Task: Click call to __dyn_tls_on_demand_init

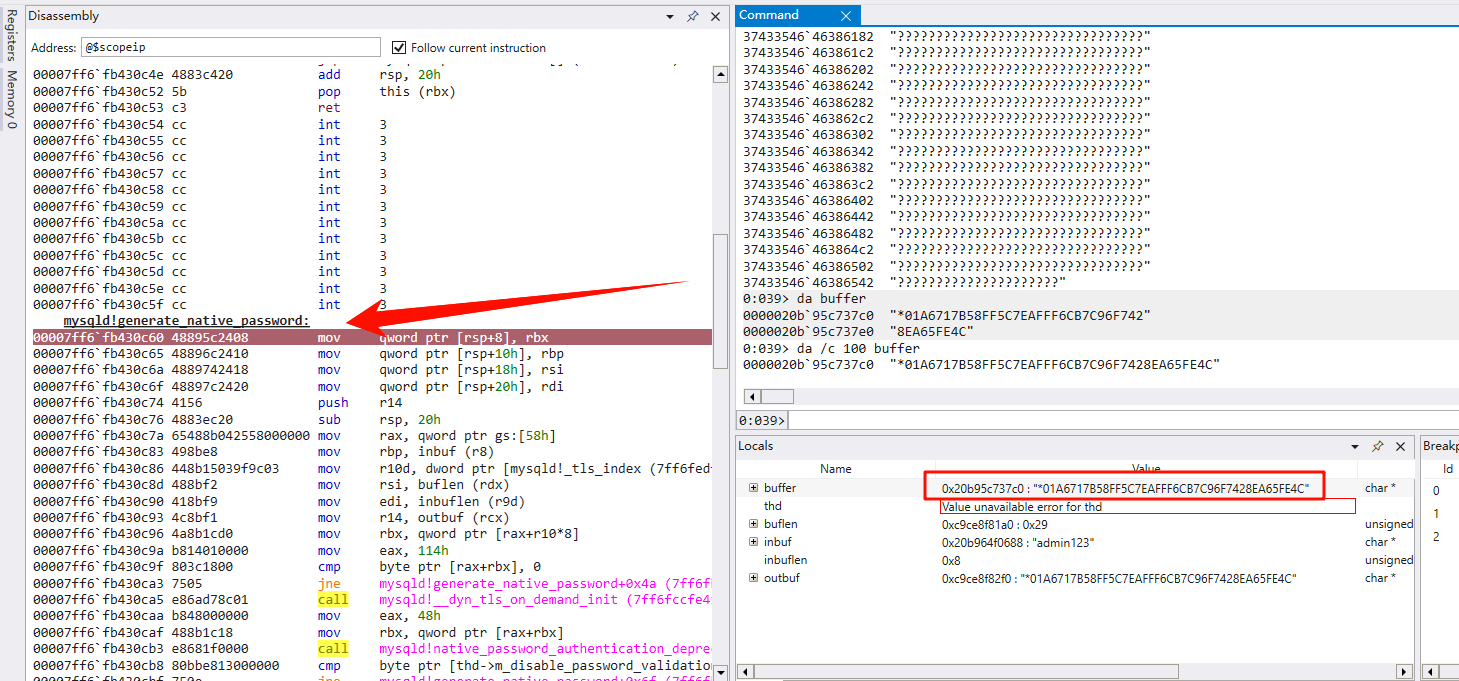Action: pyautogui.click(x=372, y=599)
